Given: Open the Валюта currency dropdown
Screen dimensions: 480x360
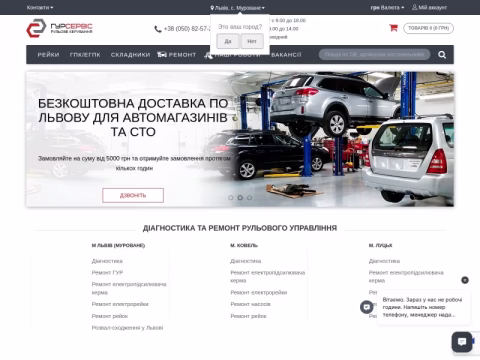Looking at the screenshot, I should [387, 7].
